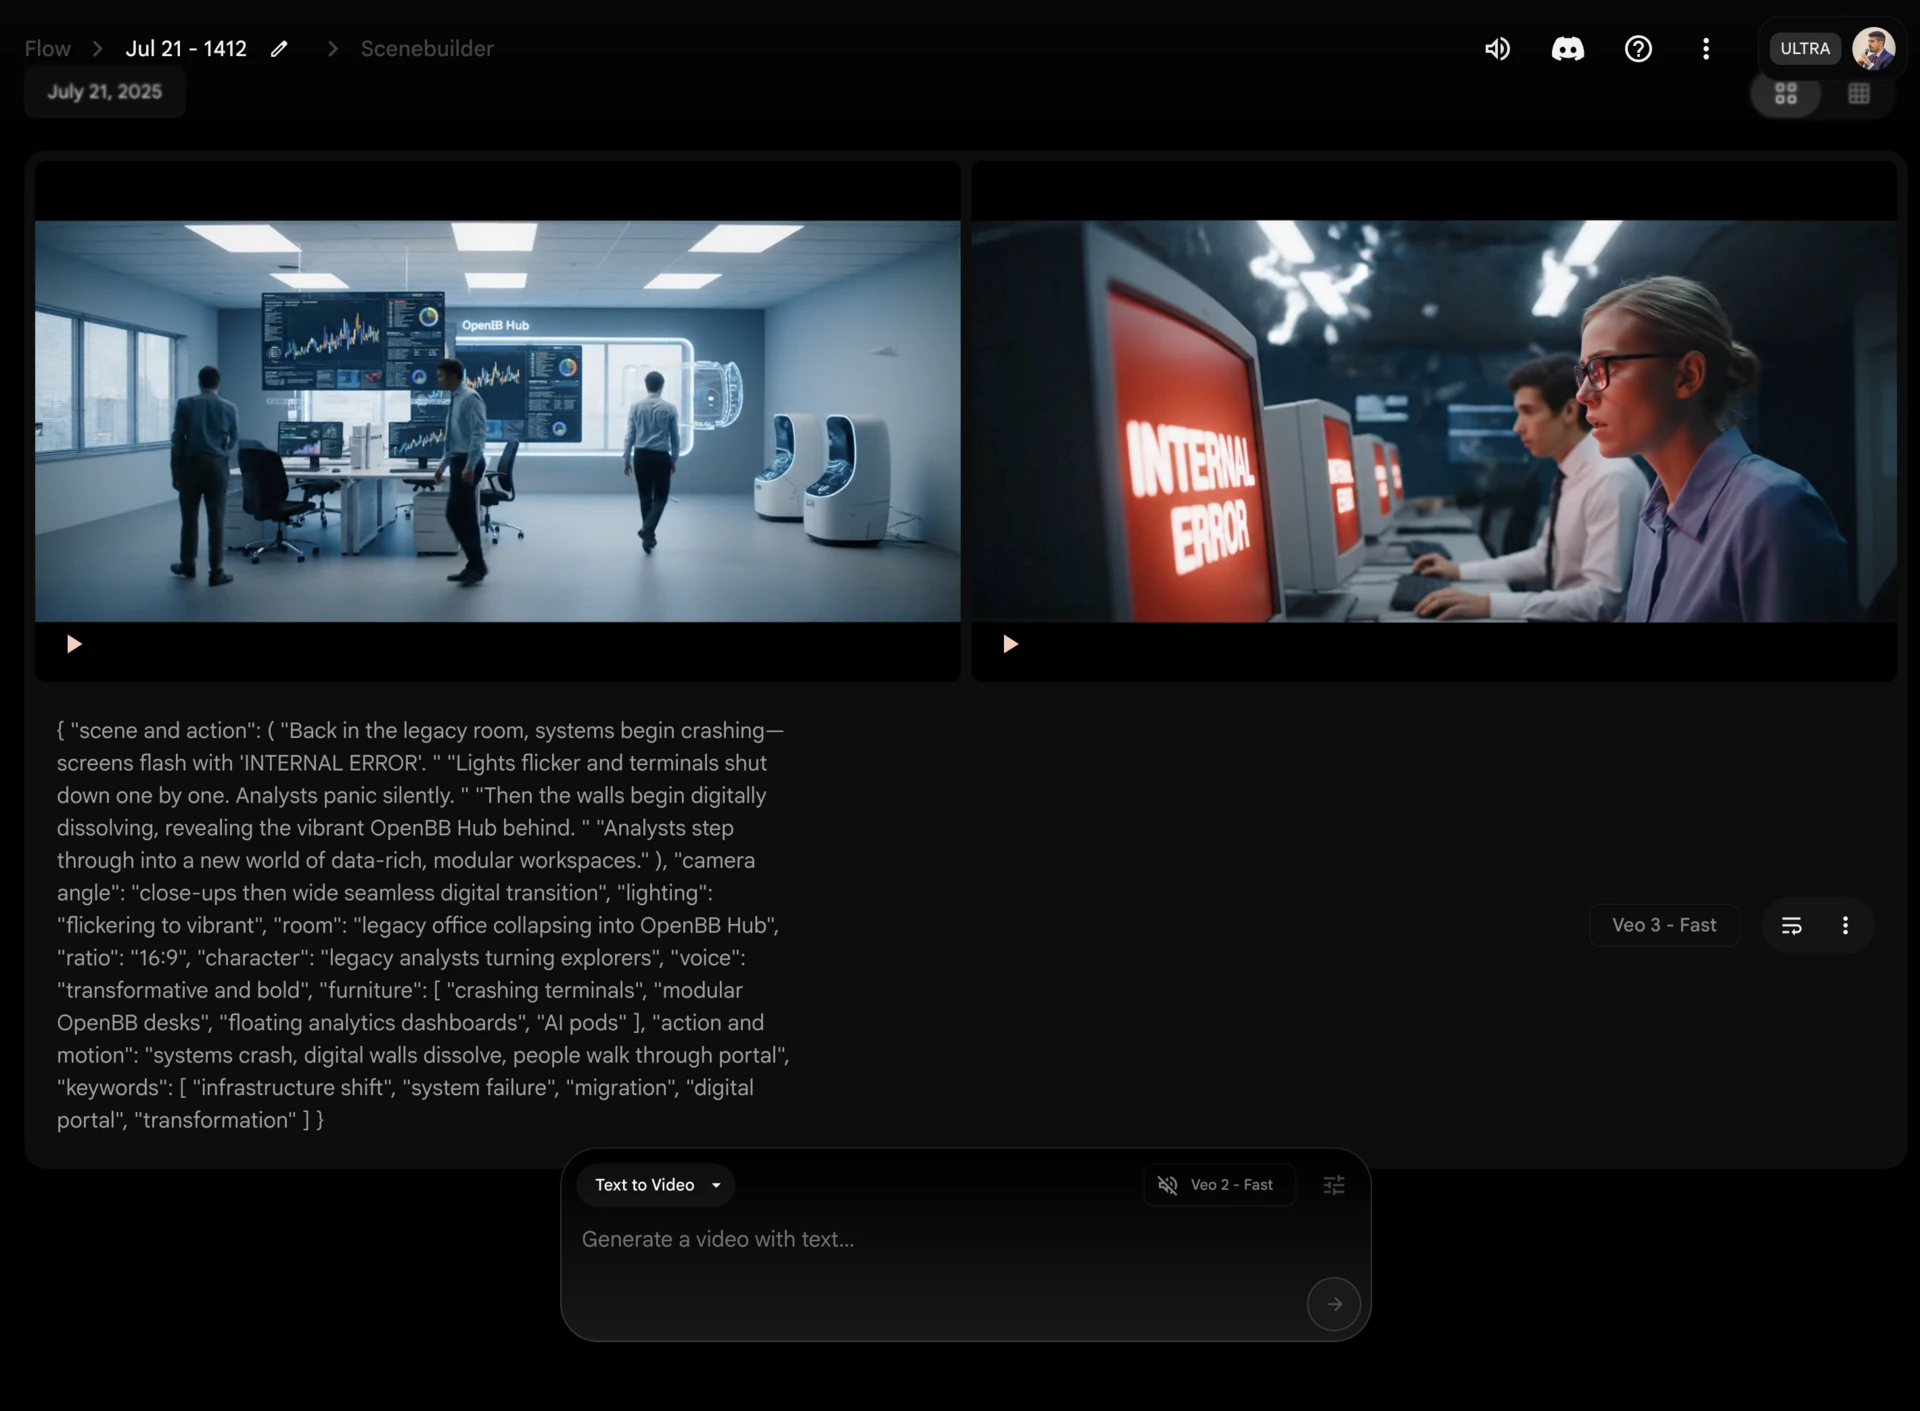This screenshot has width=1920, height=1411.
Task: Switch to small grid view
Action: coord(1858,94)
